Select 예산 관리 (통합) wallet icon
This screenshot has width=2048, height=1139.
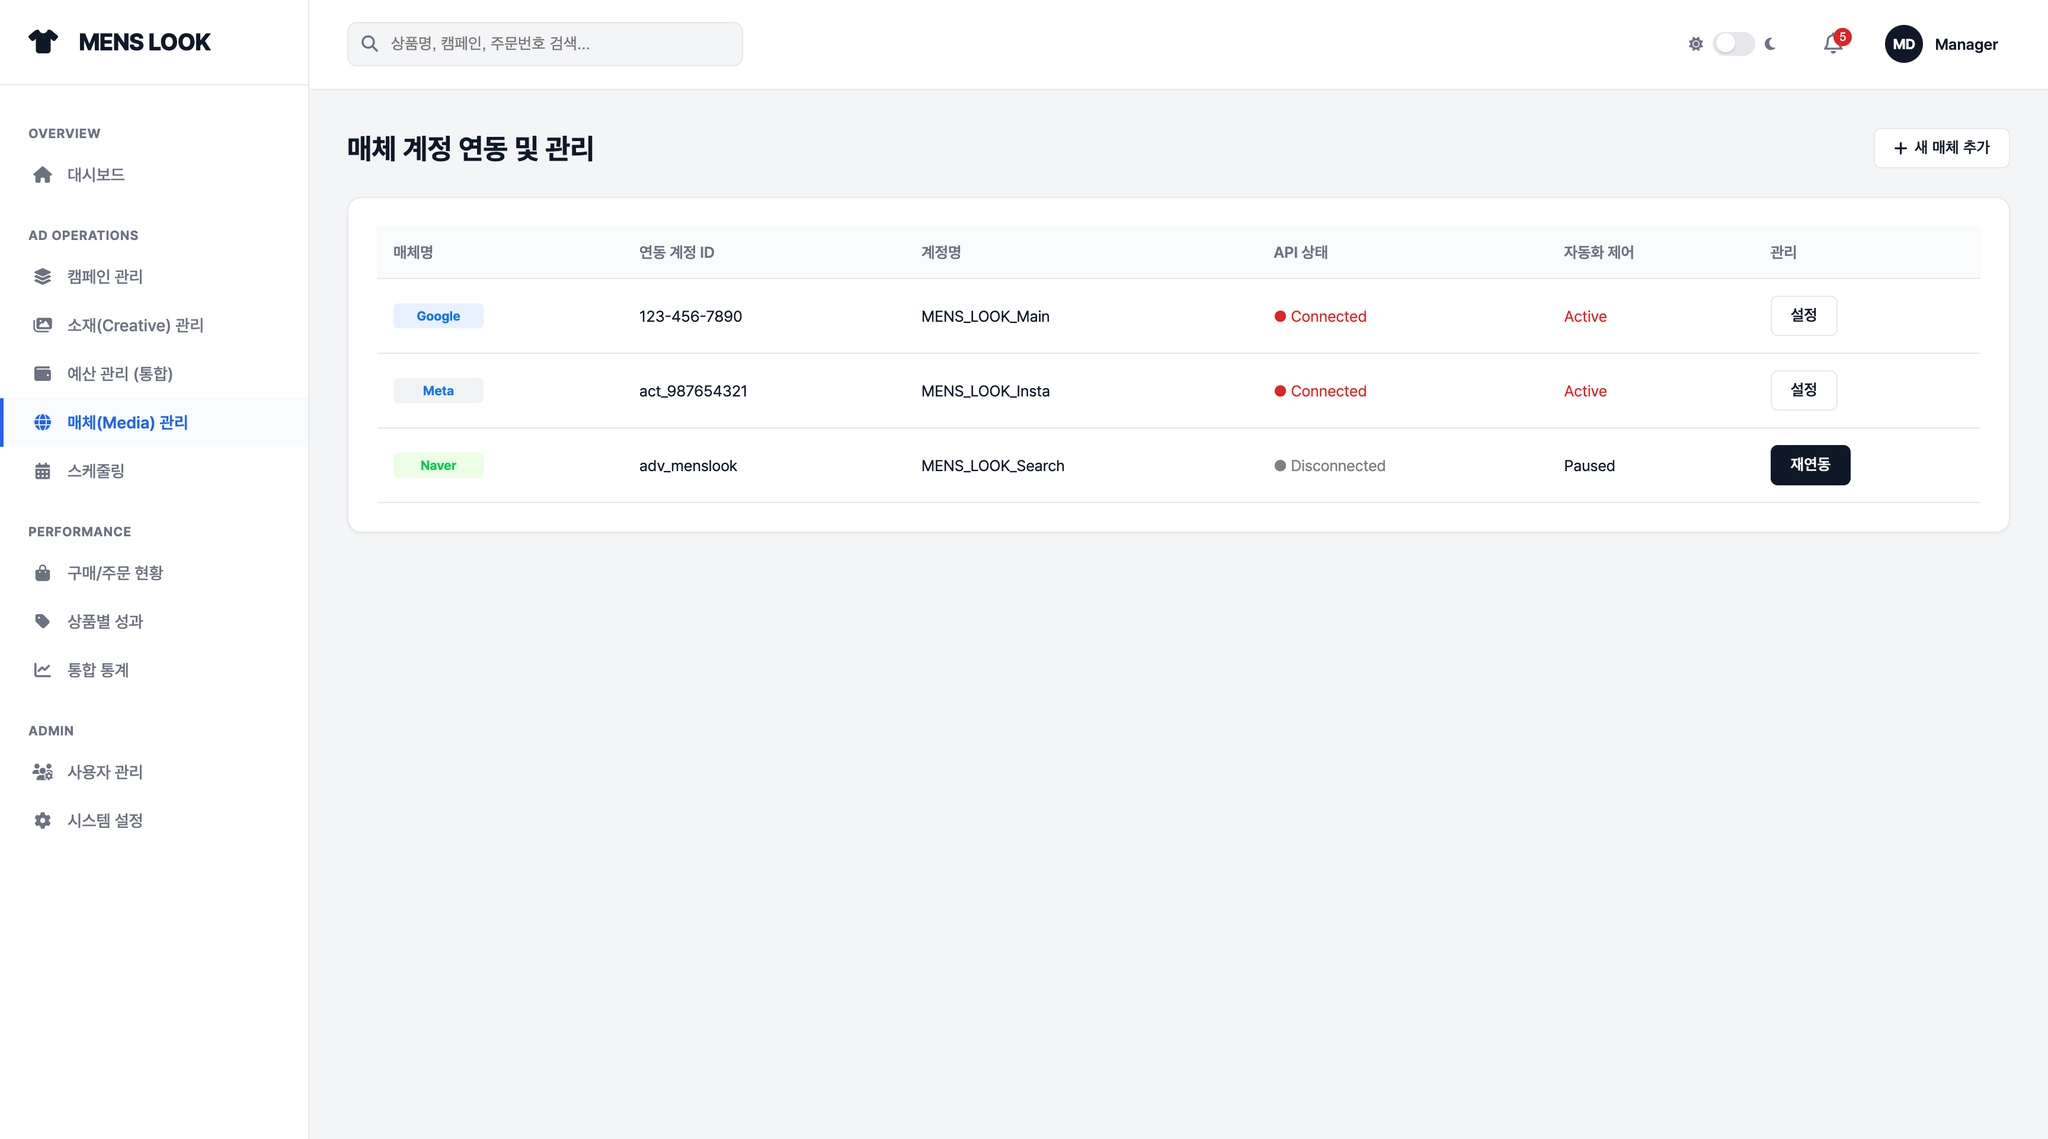pyautogui.click(x=43, y=374)
